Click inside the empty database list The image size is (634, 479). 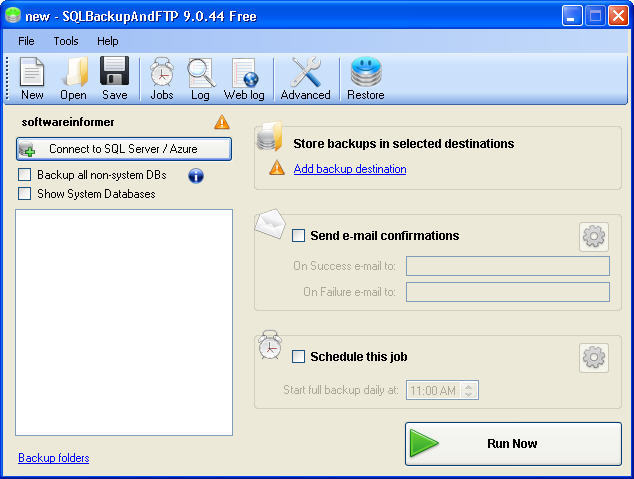coord(124,322)
